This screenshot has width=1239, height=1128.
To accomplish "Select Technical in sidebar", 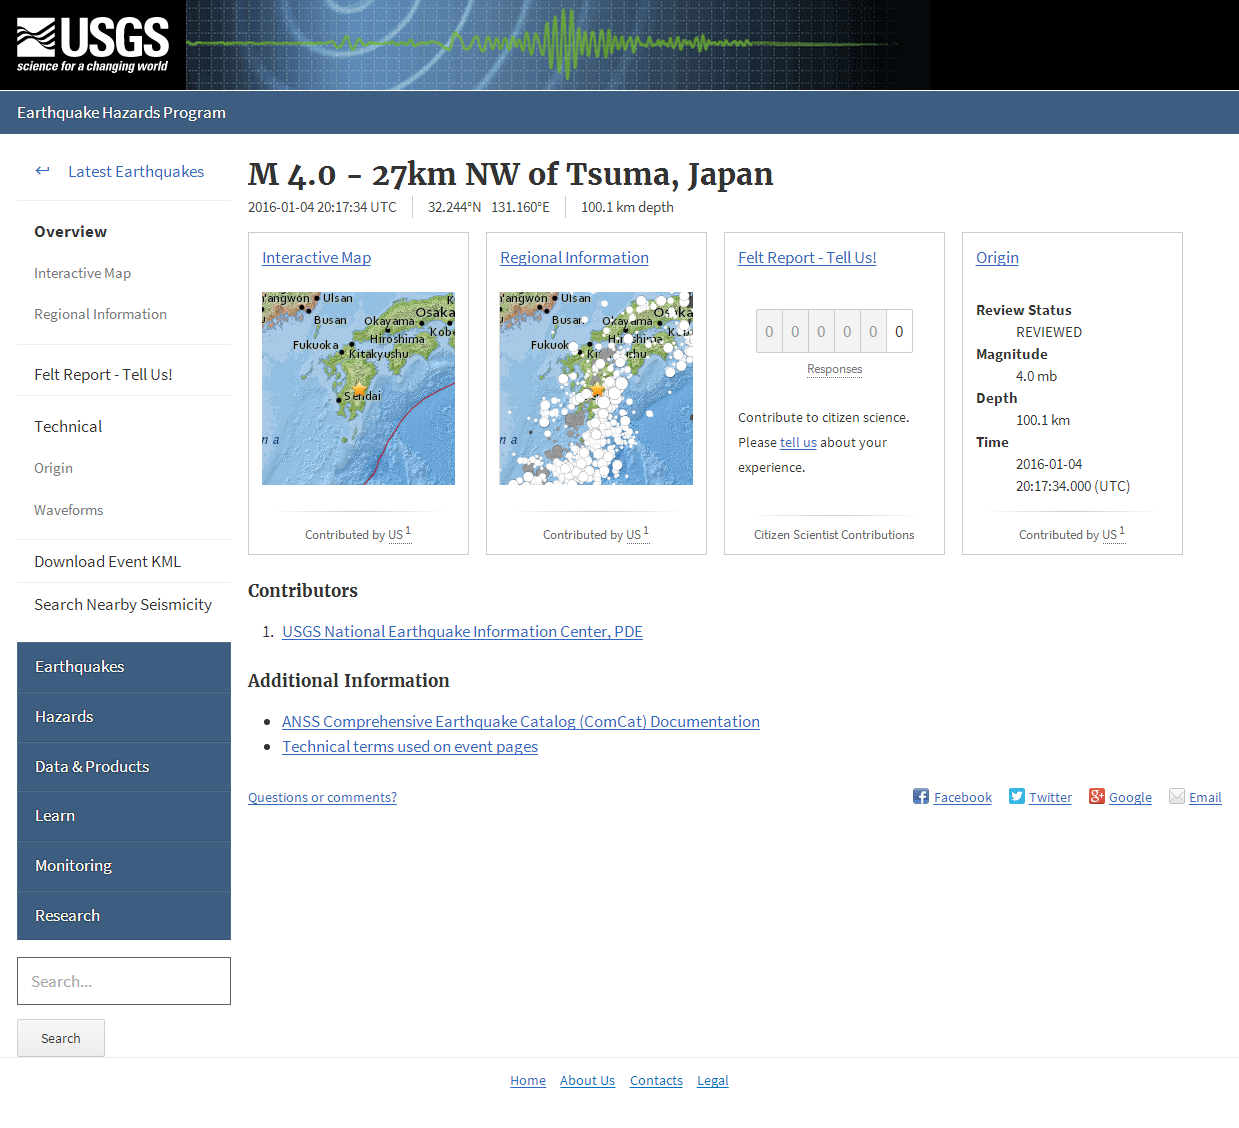I will (68, 427).
